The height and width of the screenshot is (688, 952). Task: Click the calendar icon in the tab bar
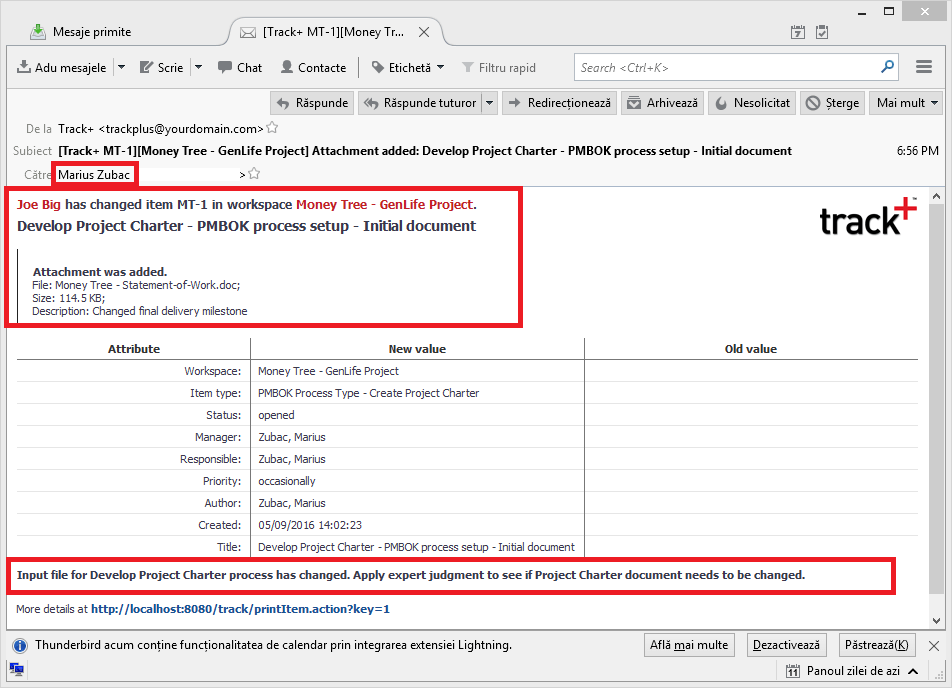pos(798,32)
